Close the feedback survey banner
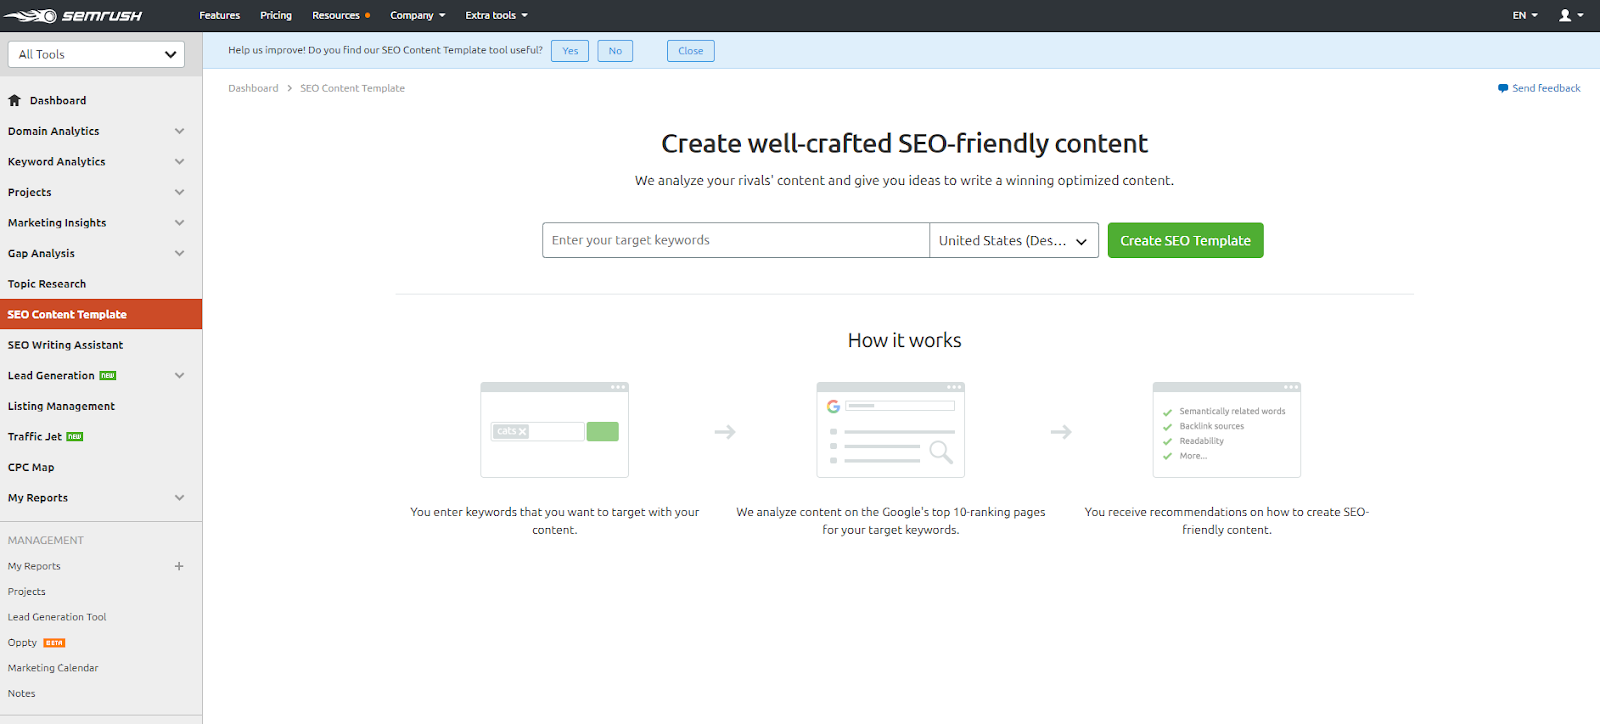 pyautogui.click(x=691, y=51)
